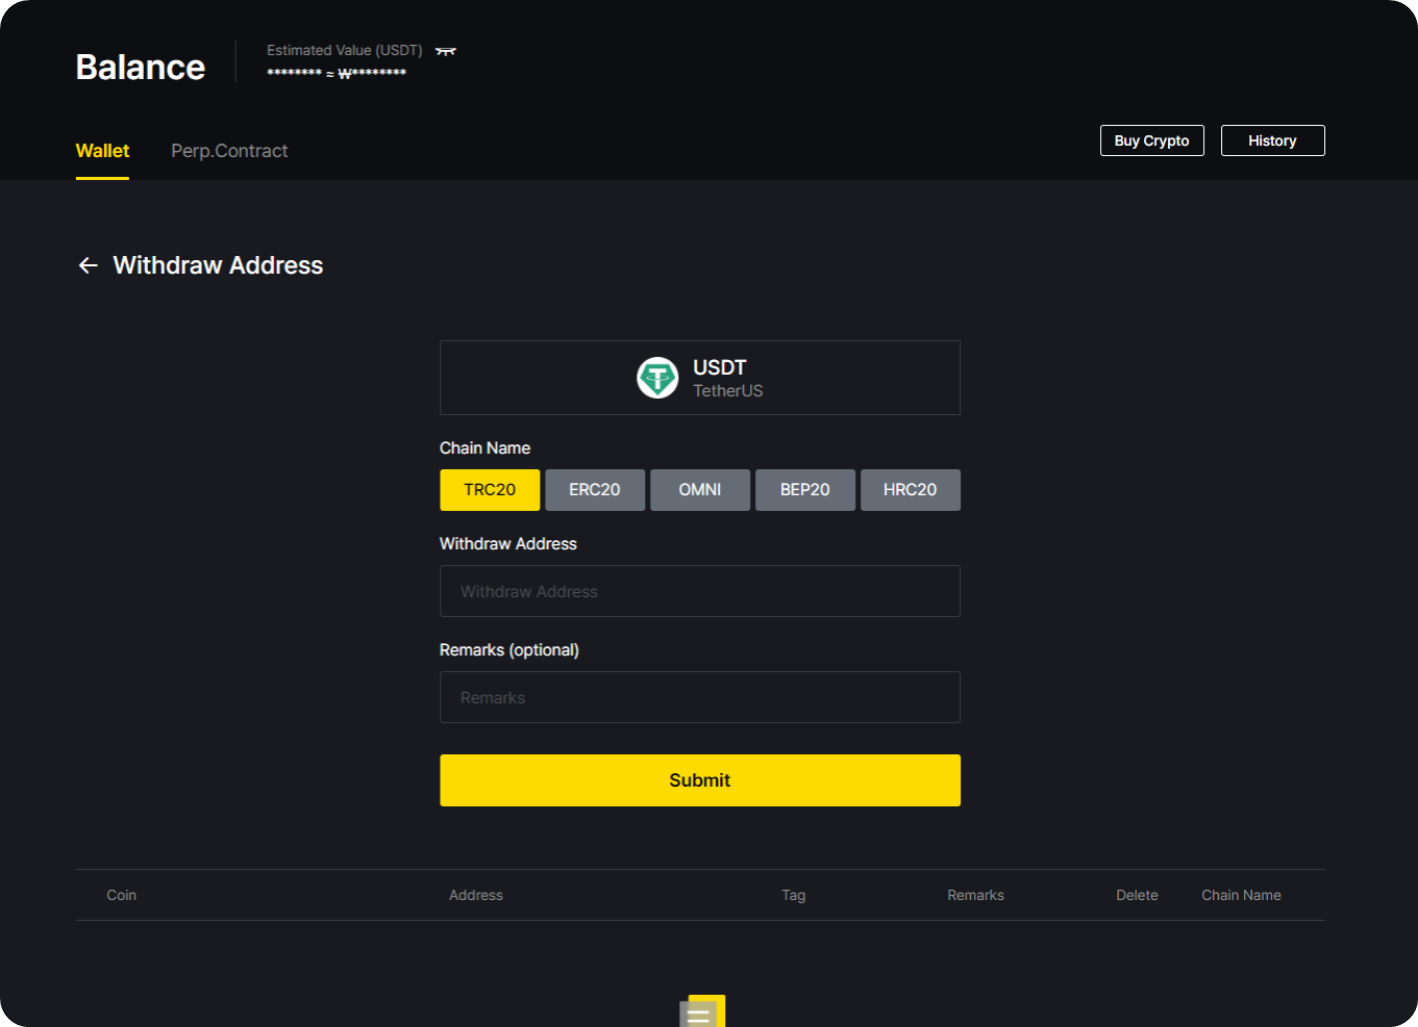Toggle the hide balance eye icon
1418x1027 pixels.
(x=446, y=51)
